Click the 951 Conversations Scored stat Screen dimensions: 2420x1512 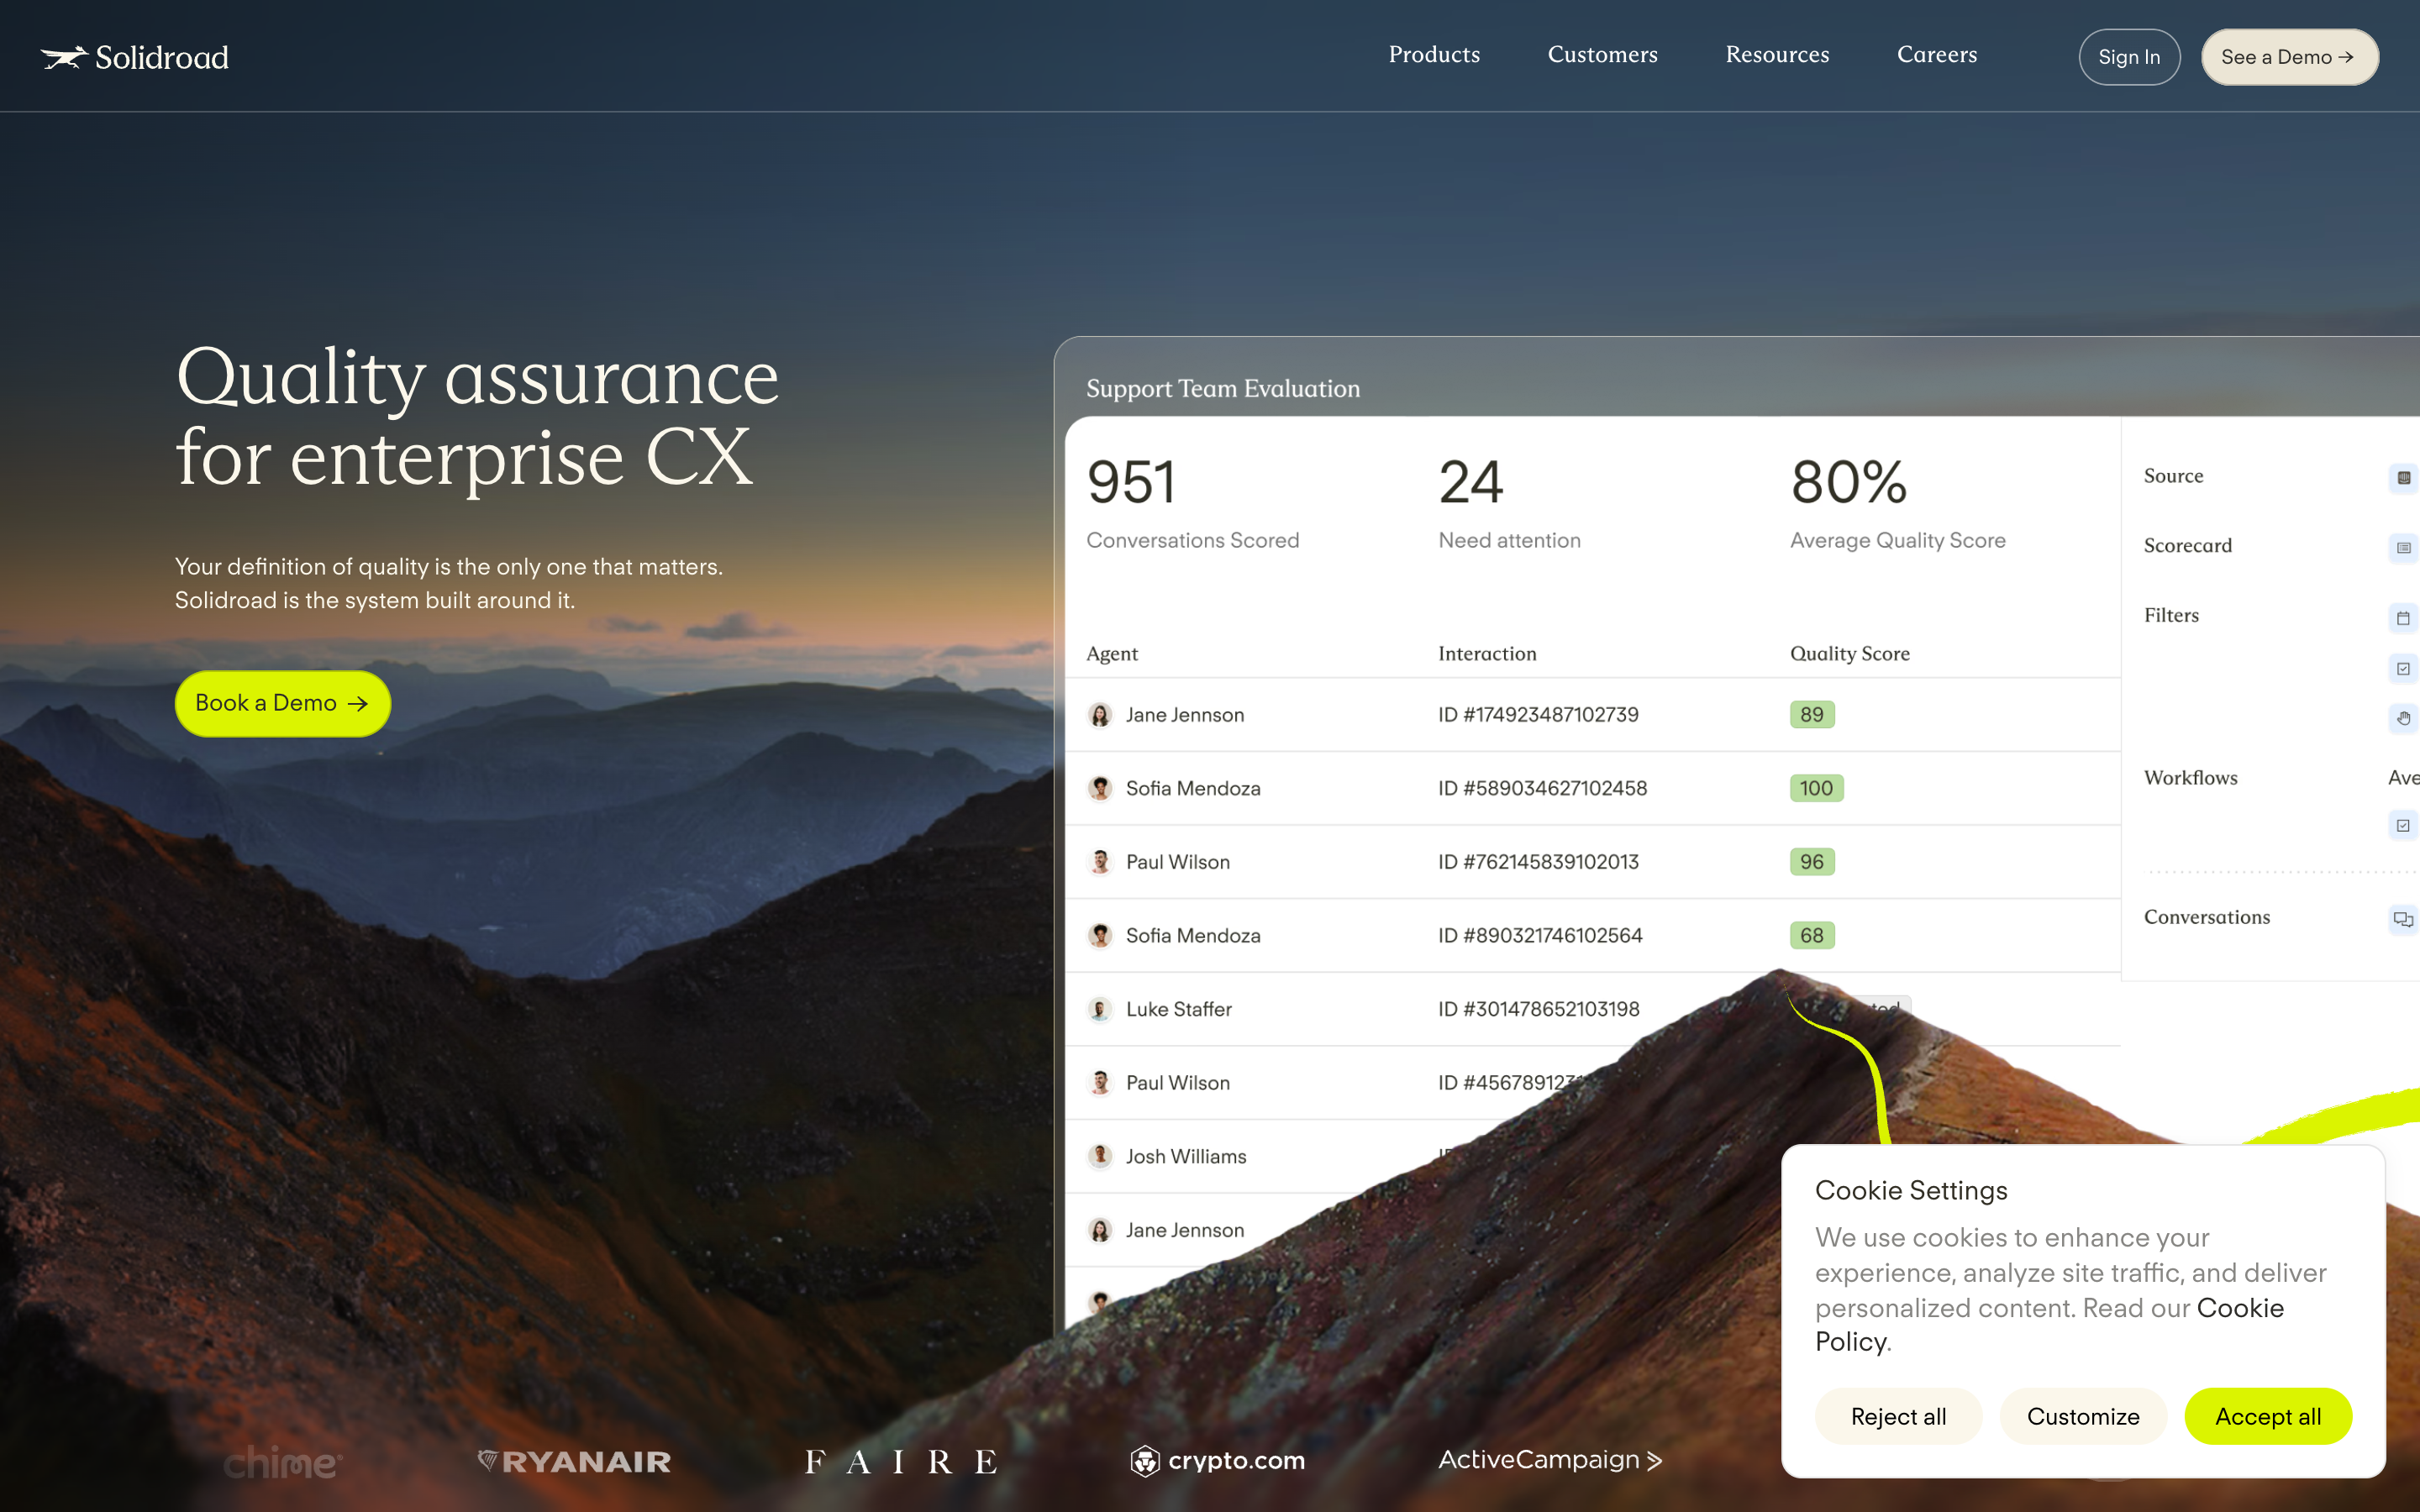pyautogui.click(x=1192, y=503)
